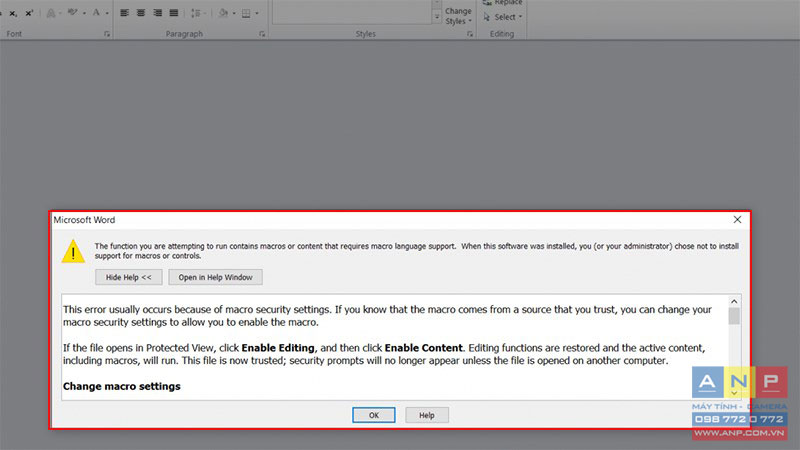Open the text highlight color dropdown arrow
The image size is (800, 450).
(84, 13)
